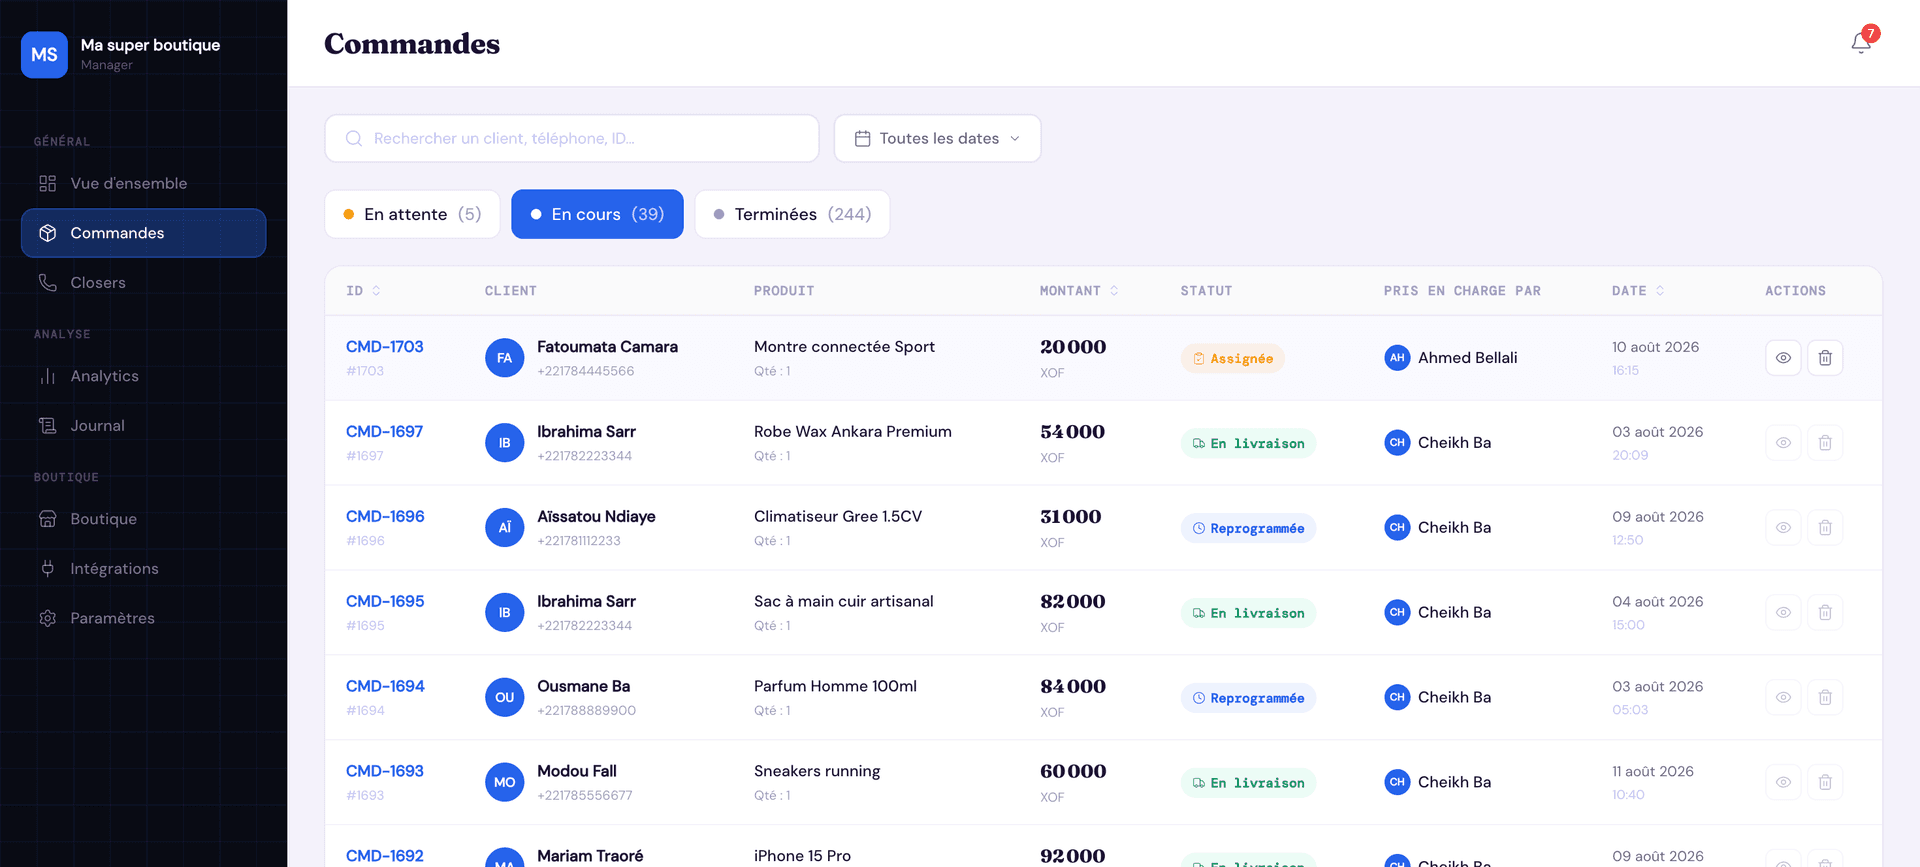Navigate to Analytics in sidebar
This screenshot has height=867, width=1920.
click(x=143, y=376)
